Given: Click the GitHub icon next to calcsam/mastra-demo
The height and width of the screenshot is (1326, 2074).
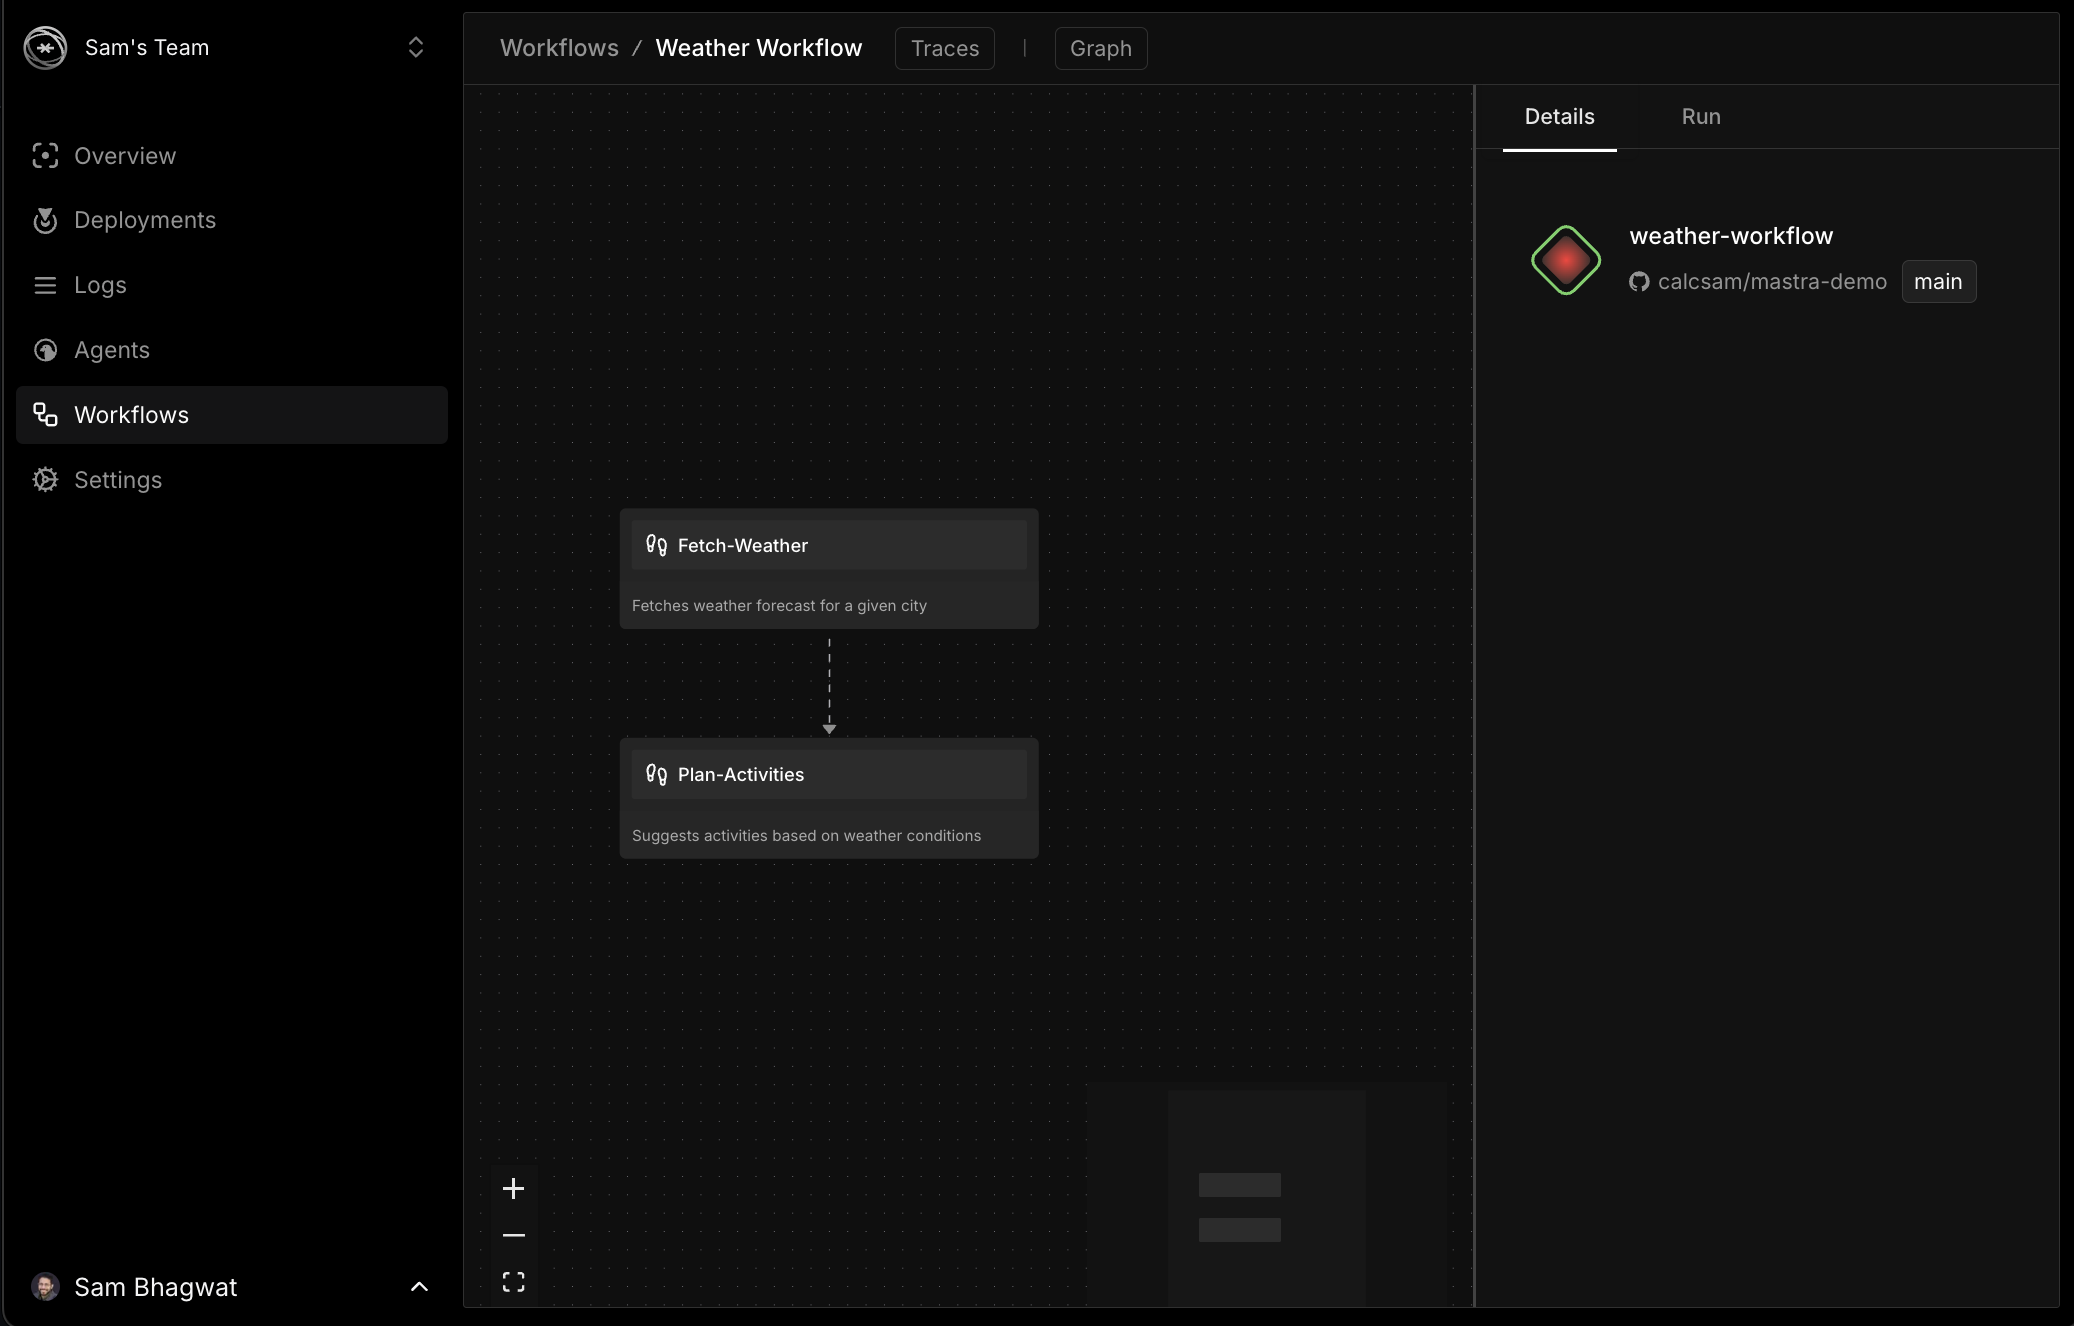Looking at the screenshot, I should pos(1639,281).
